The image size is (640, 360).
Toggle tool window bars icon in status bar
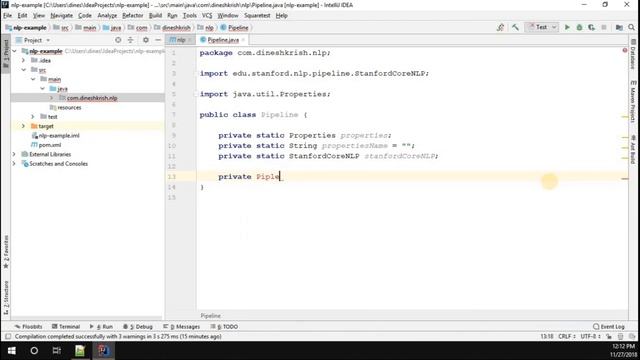click(8, 337)
